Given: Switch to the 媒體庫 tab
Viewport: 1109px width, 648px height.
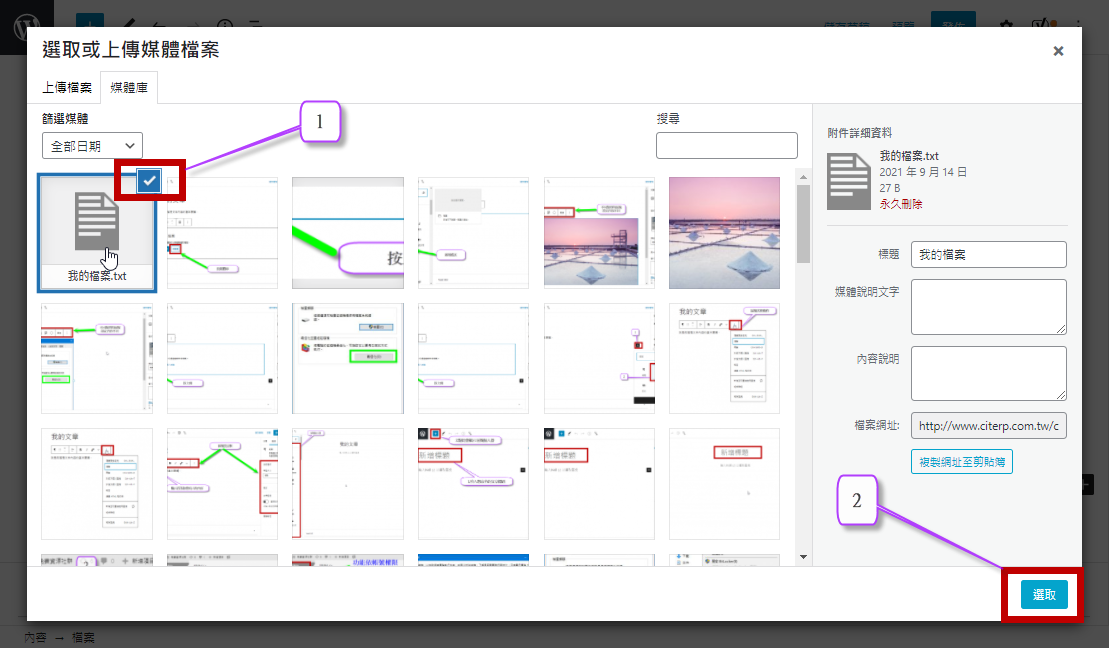Looking at the screenshot, I should (128, 88).
